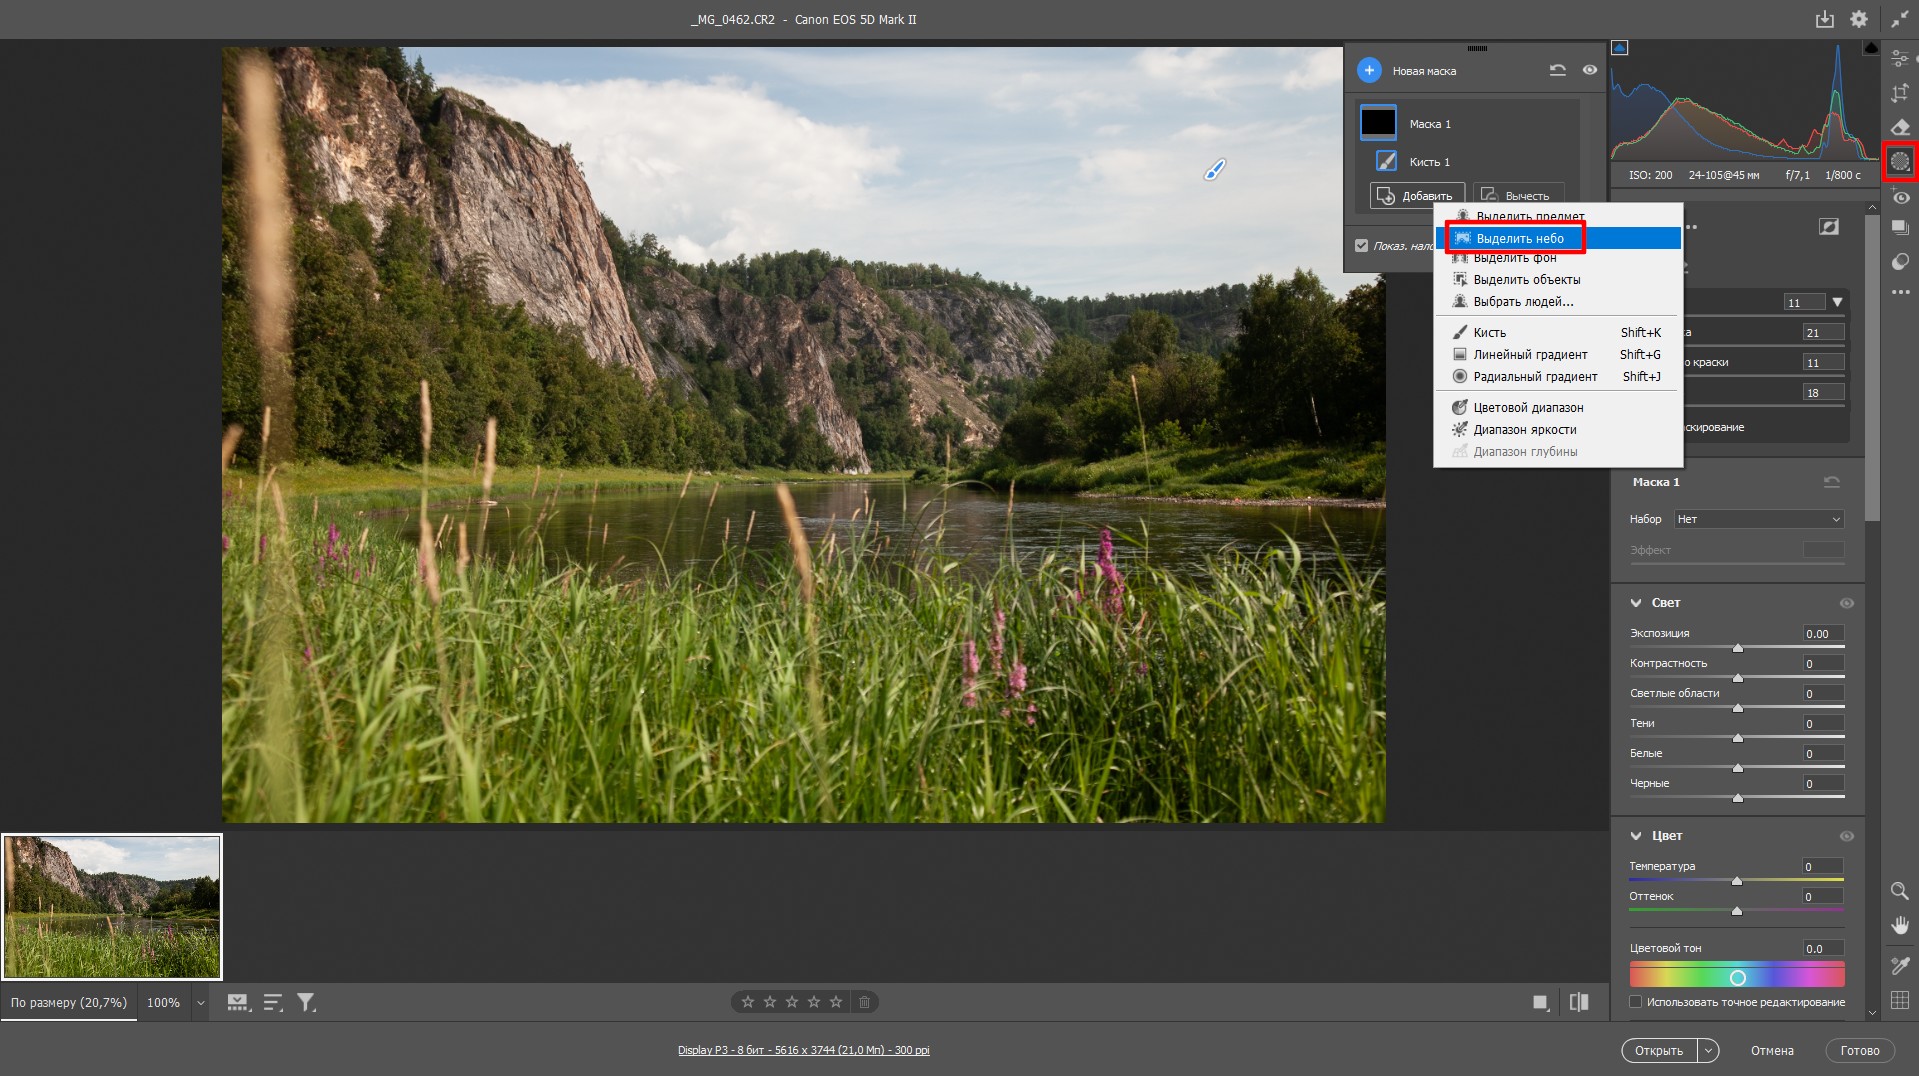Click the Display P3 workflow options link
This screenshot has height=1076, width=1919.
803,1050
